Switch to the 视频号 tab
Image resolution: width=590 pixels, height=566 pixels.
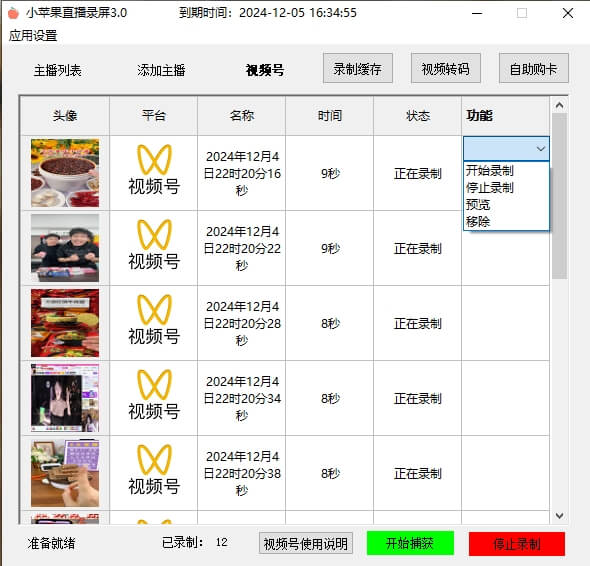click(x=265, y=70)
